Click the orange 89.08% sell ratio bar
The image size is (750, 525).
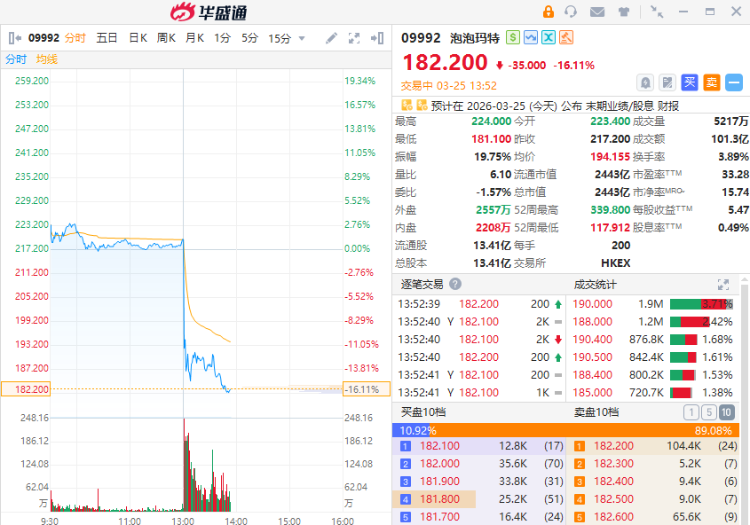[x=584, y=430]
